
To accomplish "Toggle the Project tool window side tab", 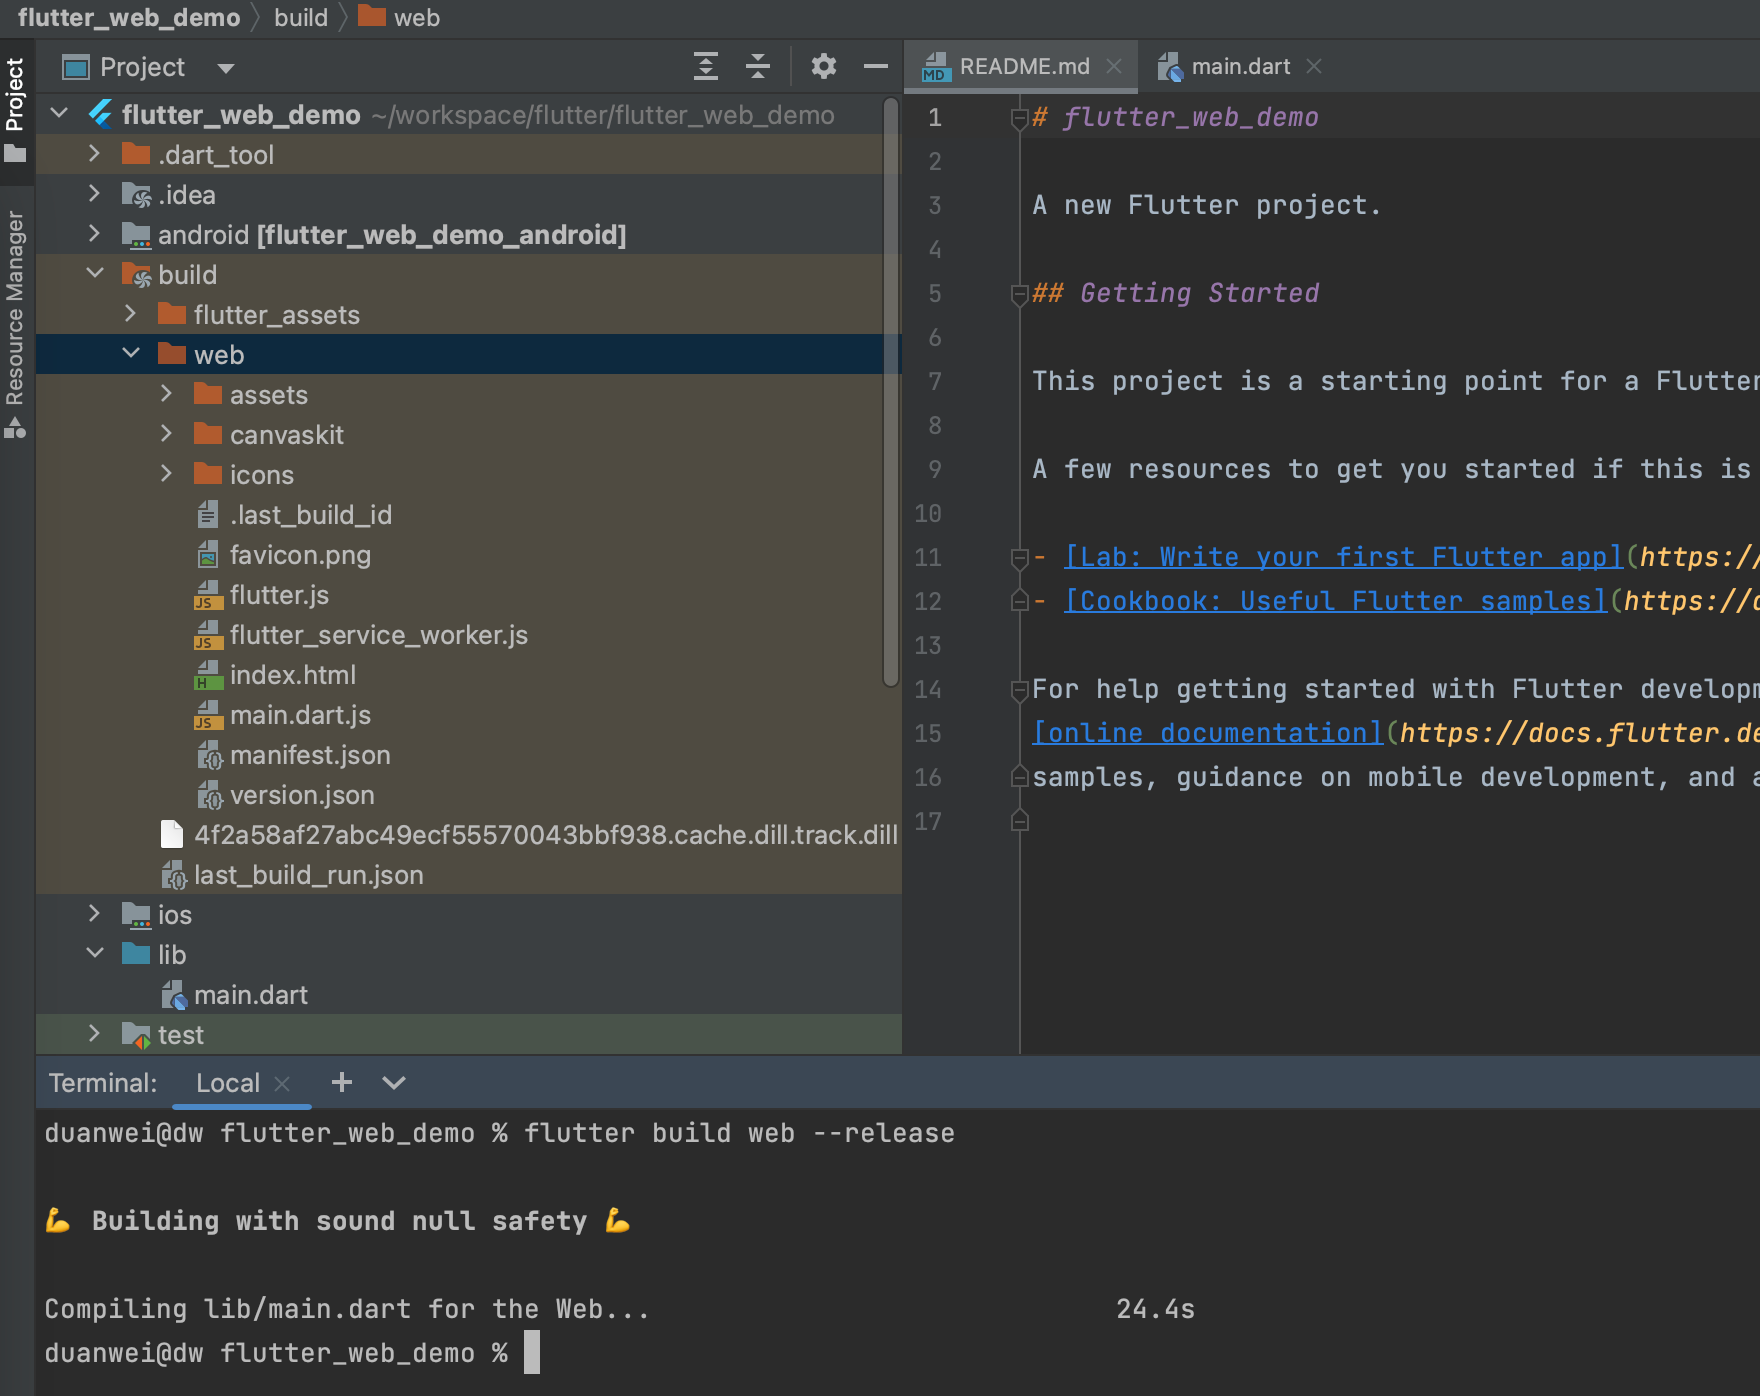I will pos(16,110).
